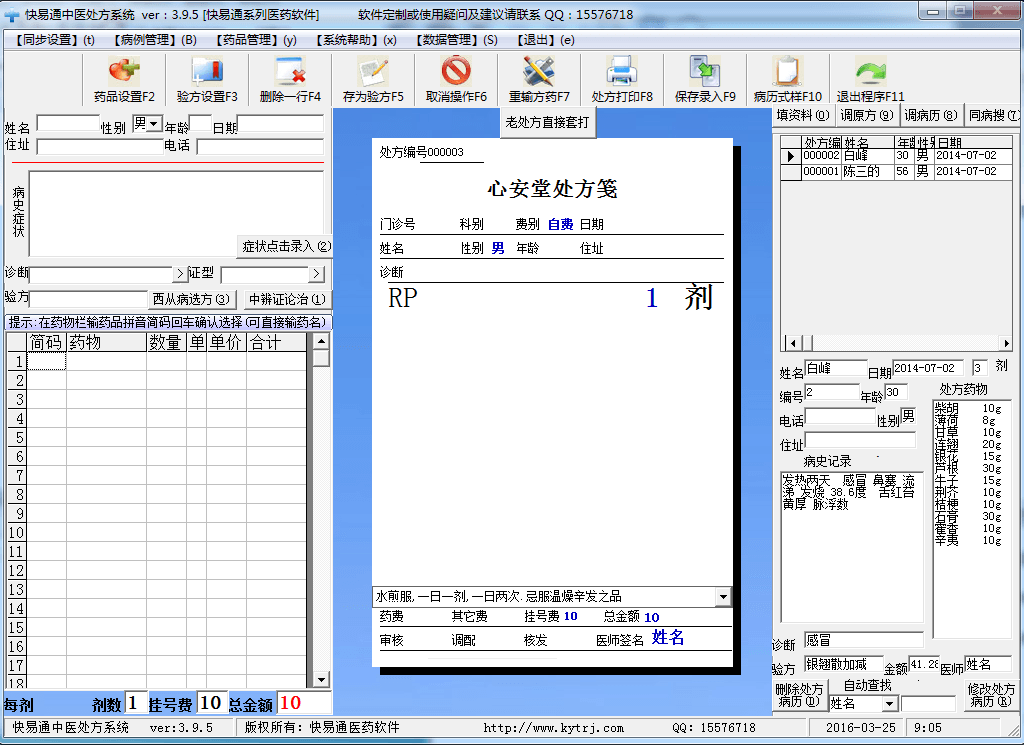Image resolution: width=1024 pixels, height=745 pixels.
Task: Click 退出程序F11 exit icon
Action: click(871, 79)
